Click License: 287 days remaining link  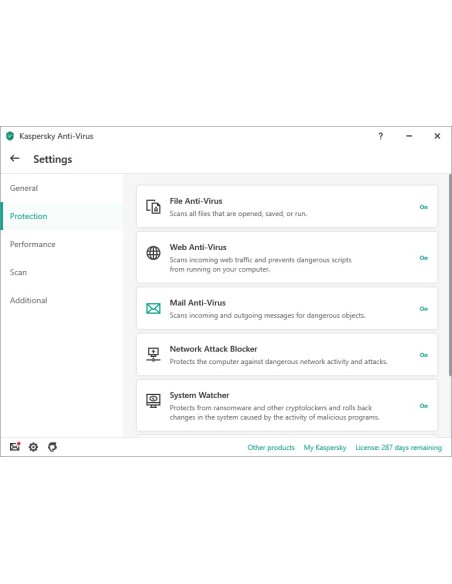click(398, 447)
